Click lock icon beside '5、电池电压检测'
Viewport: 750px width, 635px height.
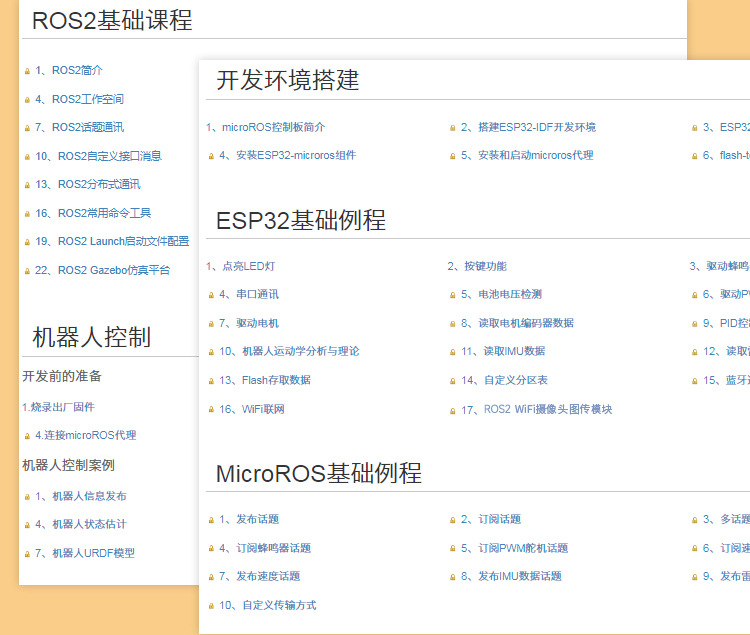pyautogui.click(x=452, y=295)
